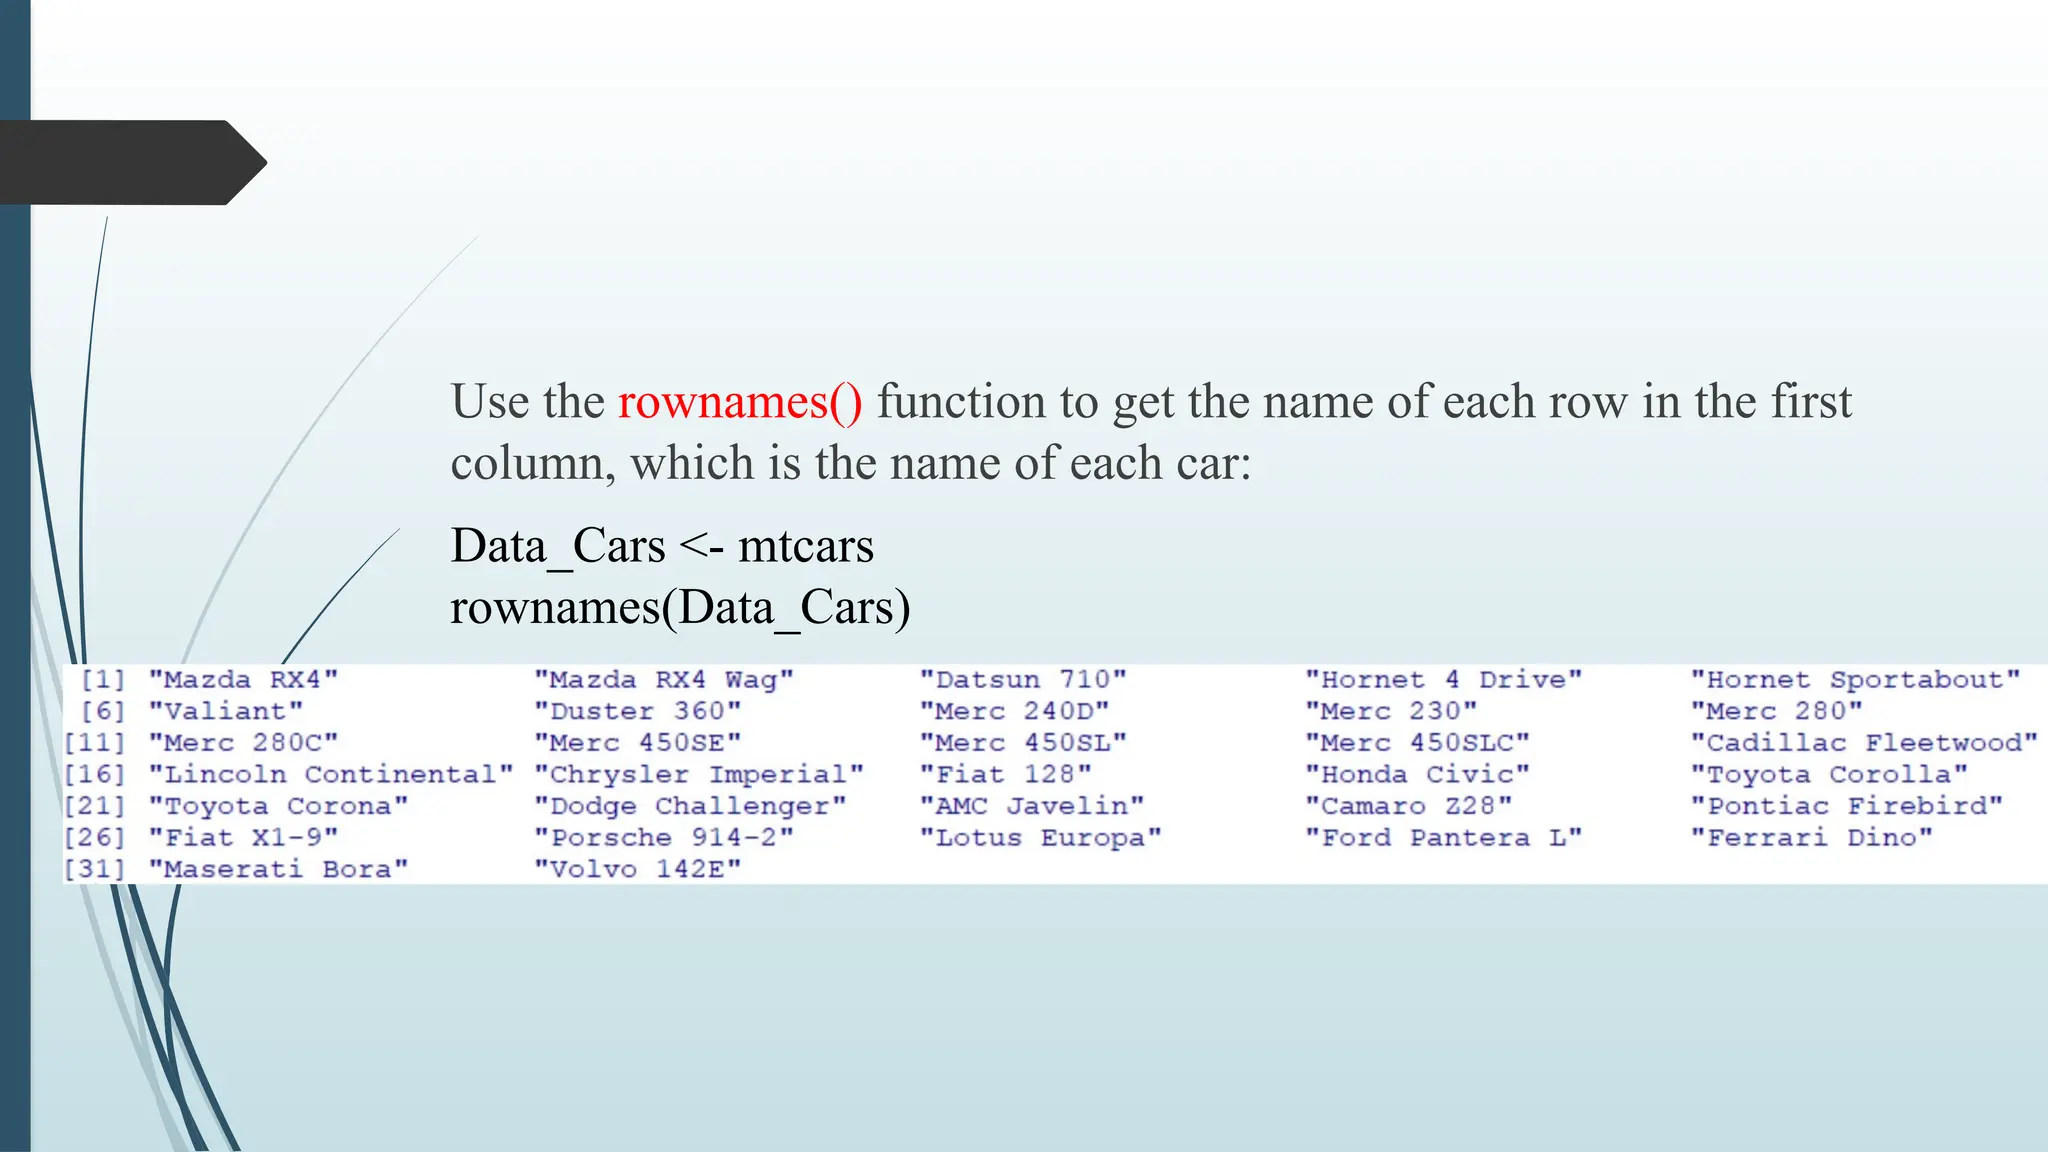Click the [1] index label
The image size is (2048, 1152).
tap(103, 680)
